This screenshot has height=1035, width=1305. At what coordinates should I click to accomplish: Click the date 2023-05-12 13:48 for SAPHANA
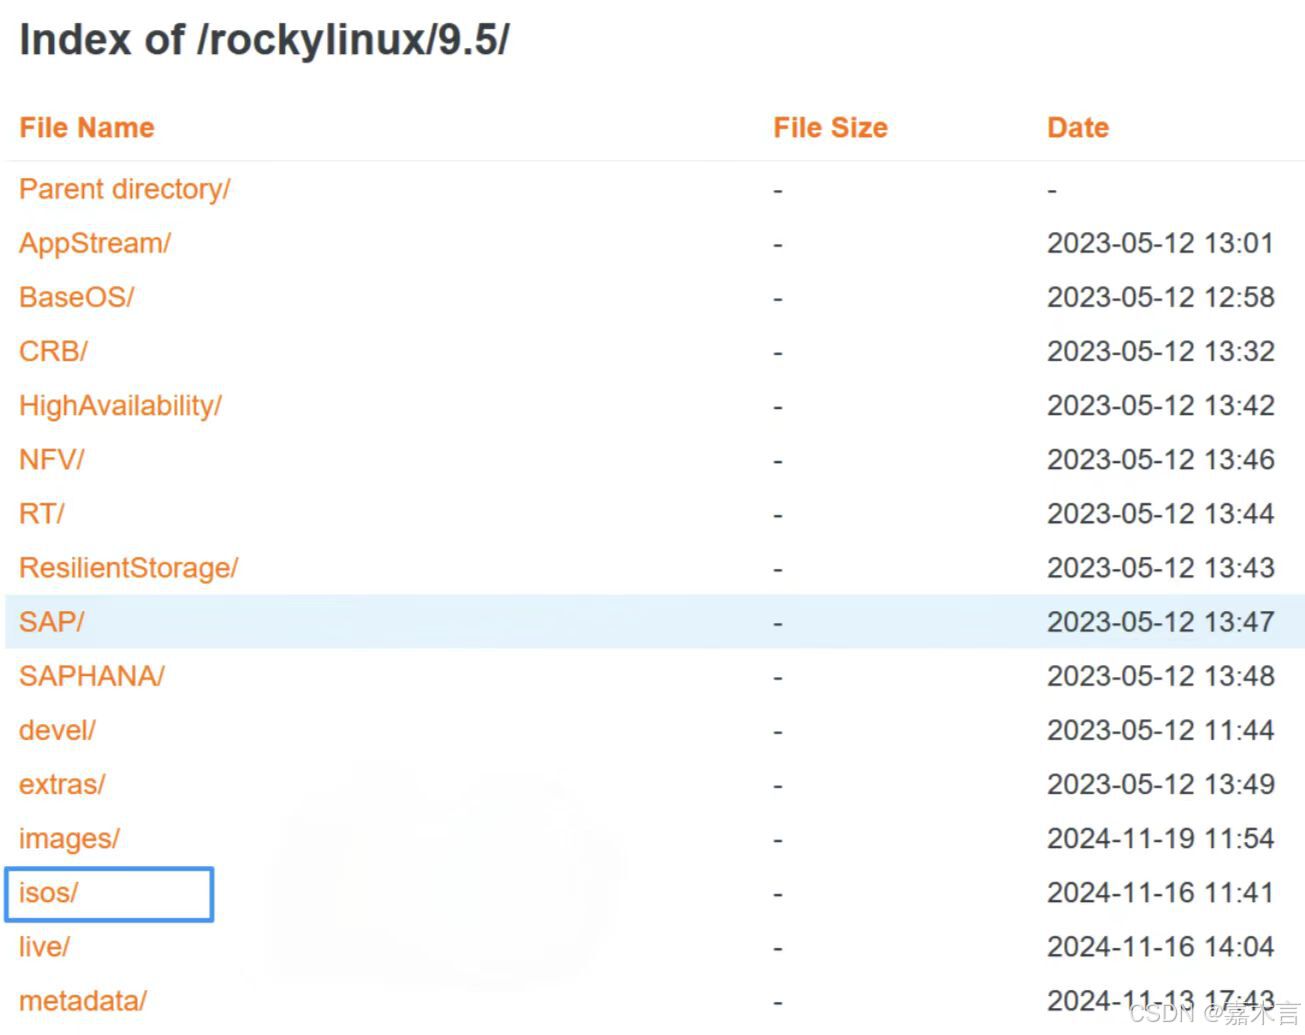coord(1160,676)
